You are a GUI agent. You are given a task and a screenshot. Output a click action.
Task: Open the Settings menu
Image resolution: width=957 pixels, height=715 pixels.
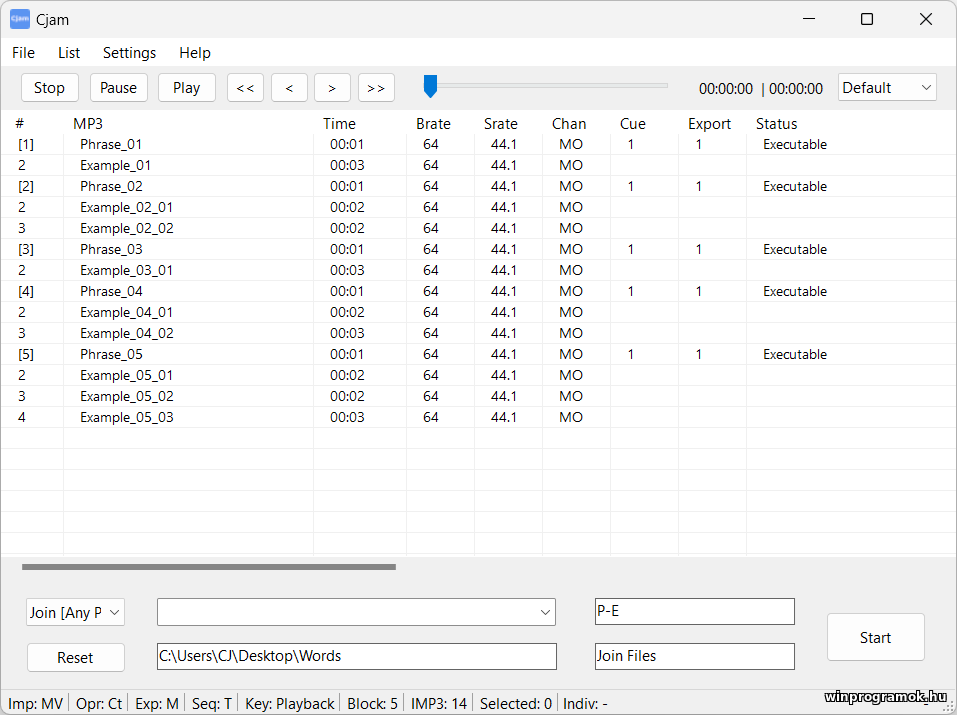pyautogui.click(x=129, y=53)
